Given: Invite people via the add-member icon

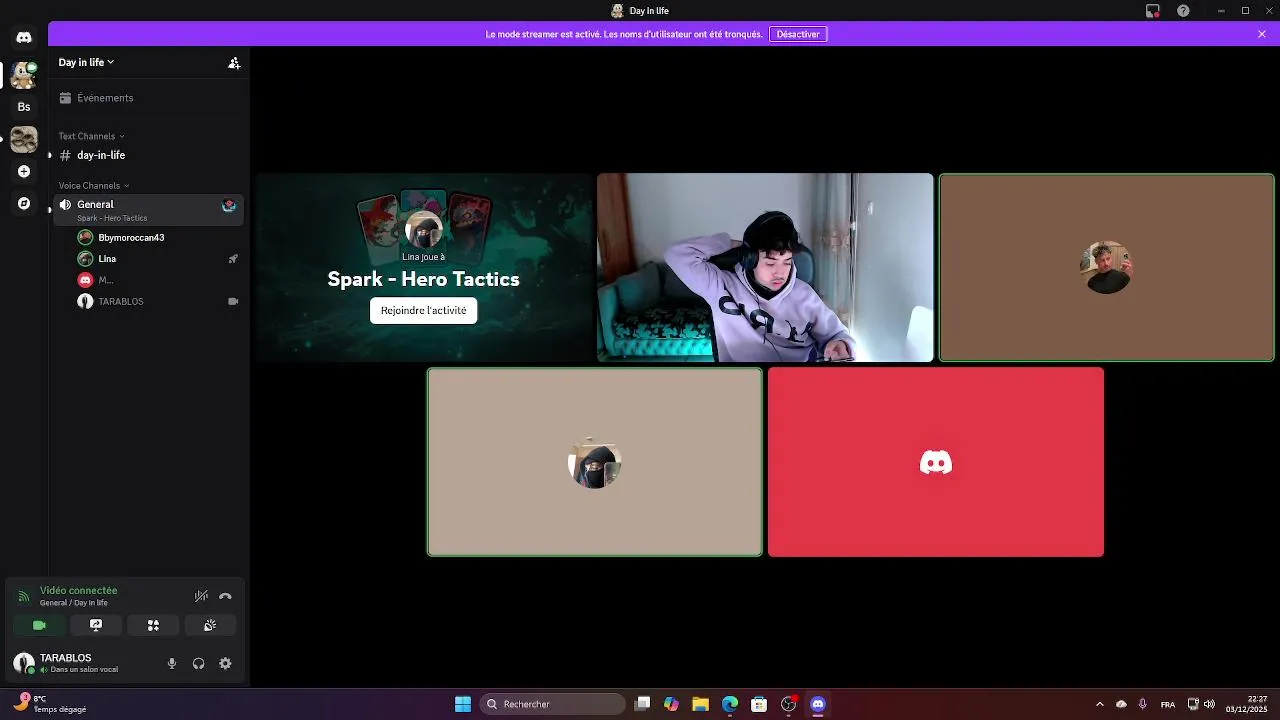Looking at the screenshot, I should pyautogui.click(x=234, y=62).
